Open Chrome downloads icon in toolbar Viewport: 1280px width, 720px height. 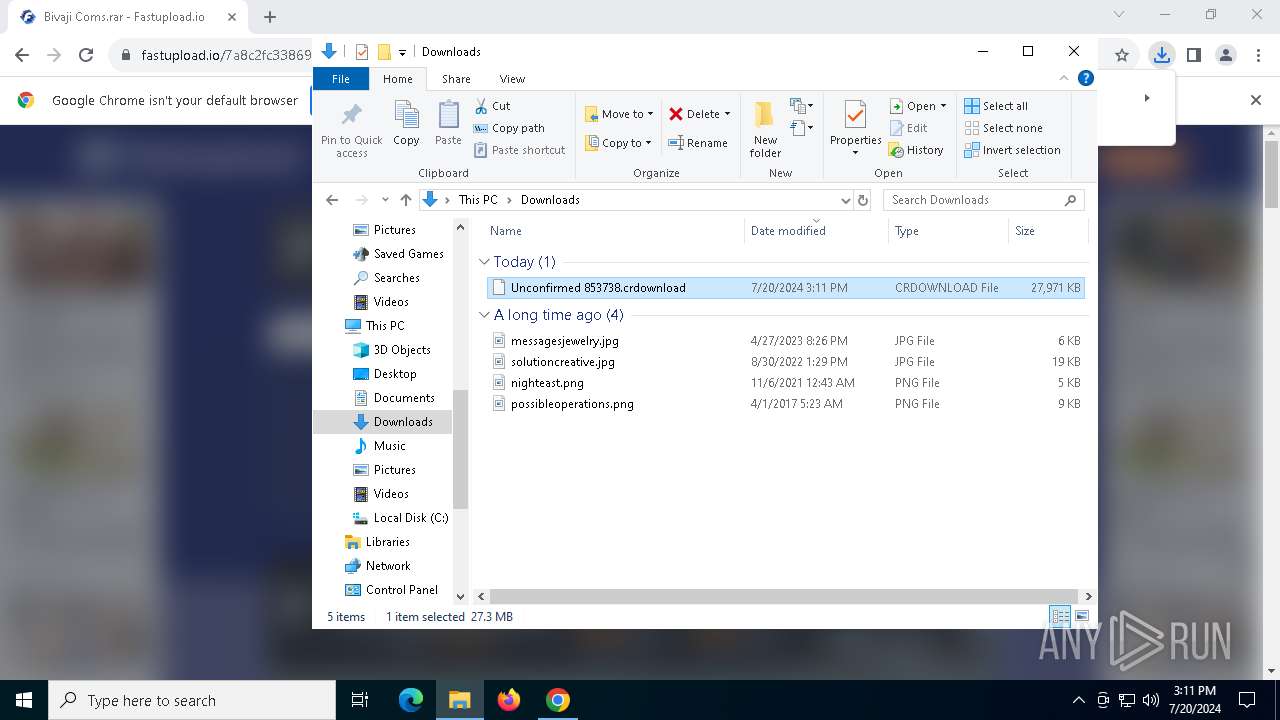point(1161,55)
